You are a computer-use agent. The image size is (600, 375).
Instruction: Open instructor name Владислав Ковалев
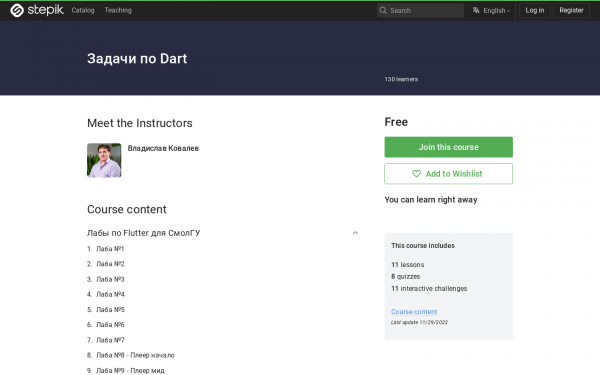coord(163,148)
